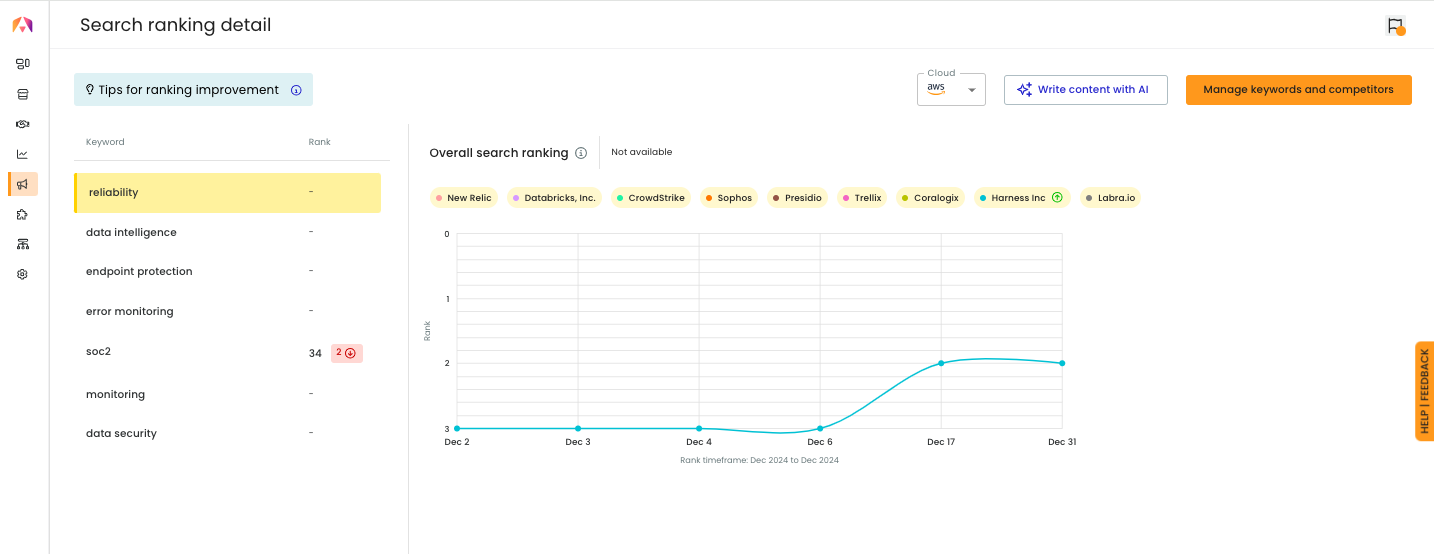Click Write content with AI button

click(1085, 90)
